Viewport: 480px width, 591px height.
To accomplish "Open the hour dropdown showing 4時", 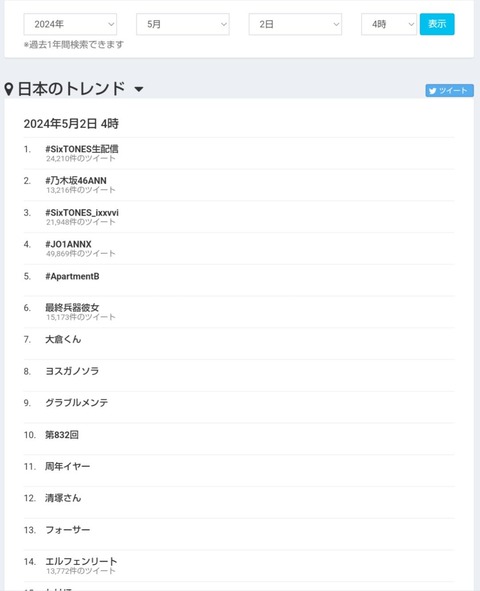I will [x=389, y=24].
